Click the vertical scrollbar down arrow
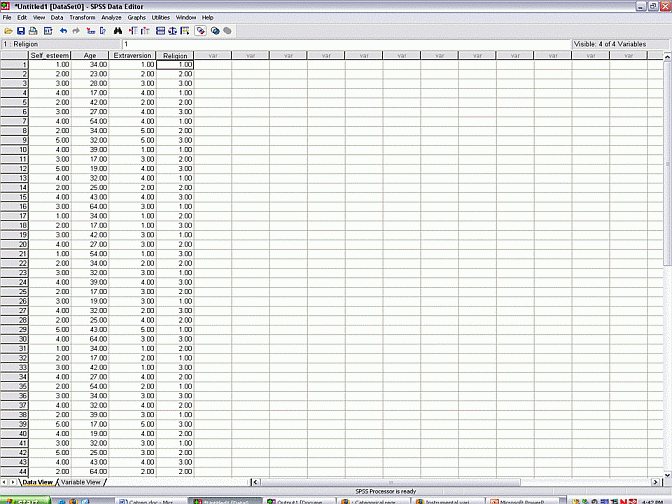Screen dimensions: 672x504 click(x=667, y=475)
